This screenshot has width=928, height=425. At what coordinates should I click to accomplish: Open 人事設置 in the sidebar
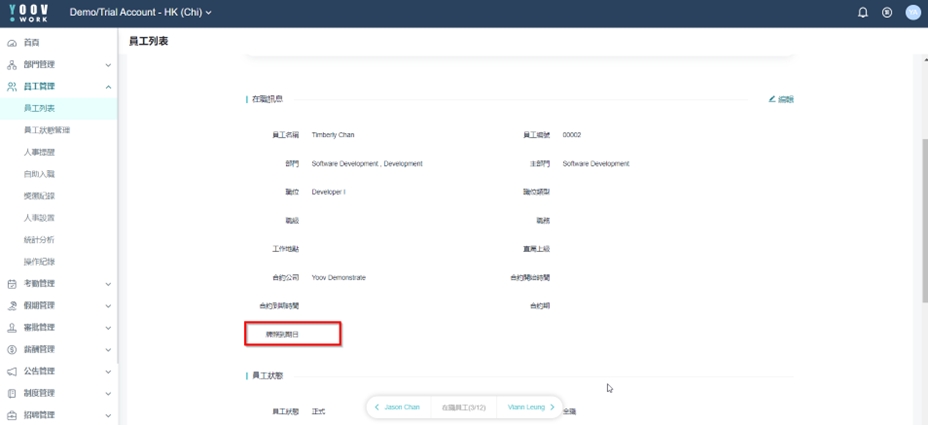(x=40, y=218)
